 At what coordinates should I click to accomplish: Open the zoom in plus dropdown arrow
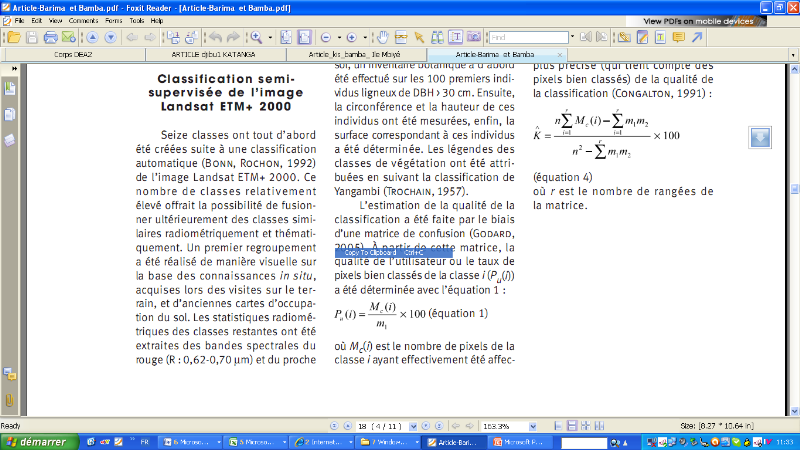tap(365, 38)
